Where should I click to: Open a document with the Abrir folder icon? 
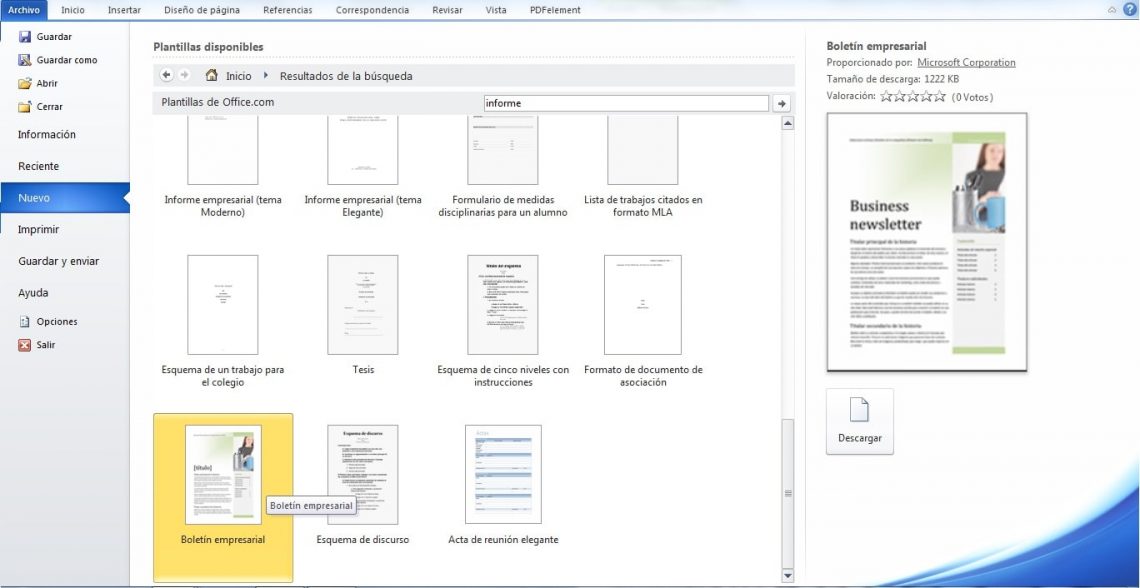[24, 82]
